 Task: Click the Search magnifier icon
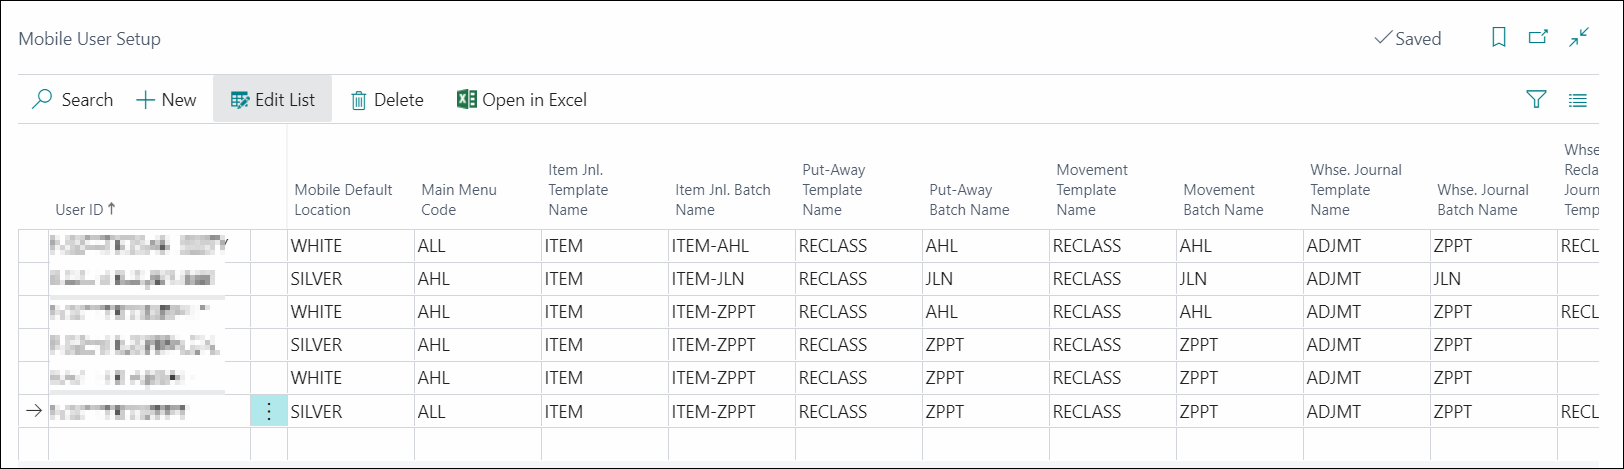pos(42,100)
